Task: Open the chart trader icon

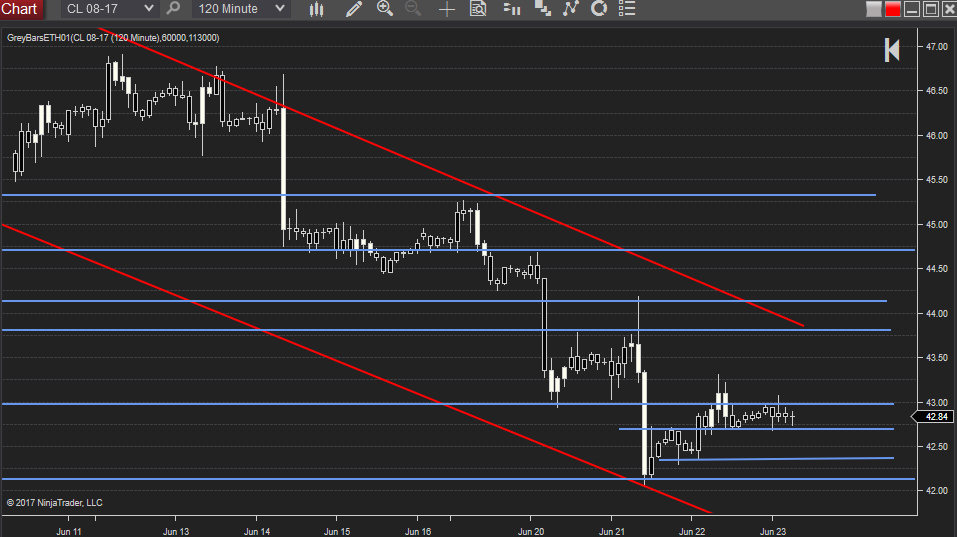Action: [511, 9]
